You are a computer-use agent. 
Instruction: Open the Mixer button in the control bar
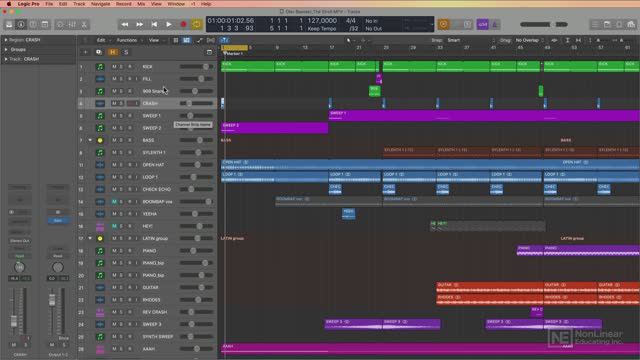click(x=72, y=24)
